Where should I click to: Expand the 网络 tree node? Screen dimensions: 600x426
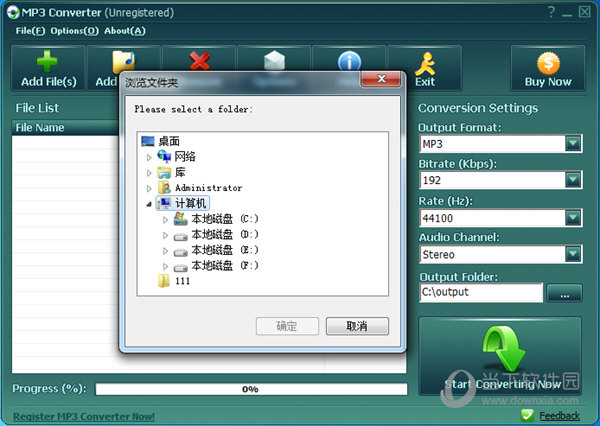[149, 157]
